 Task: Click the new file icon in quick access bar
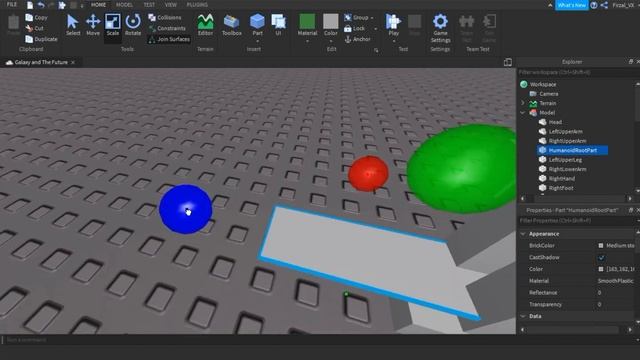coord(30,5)
